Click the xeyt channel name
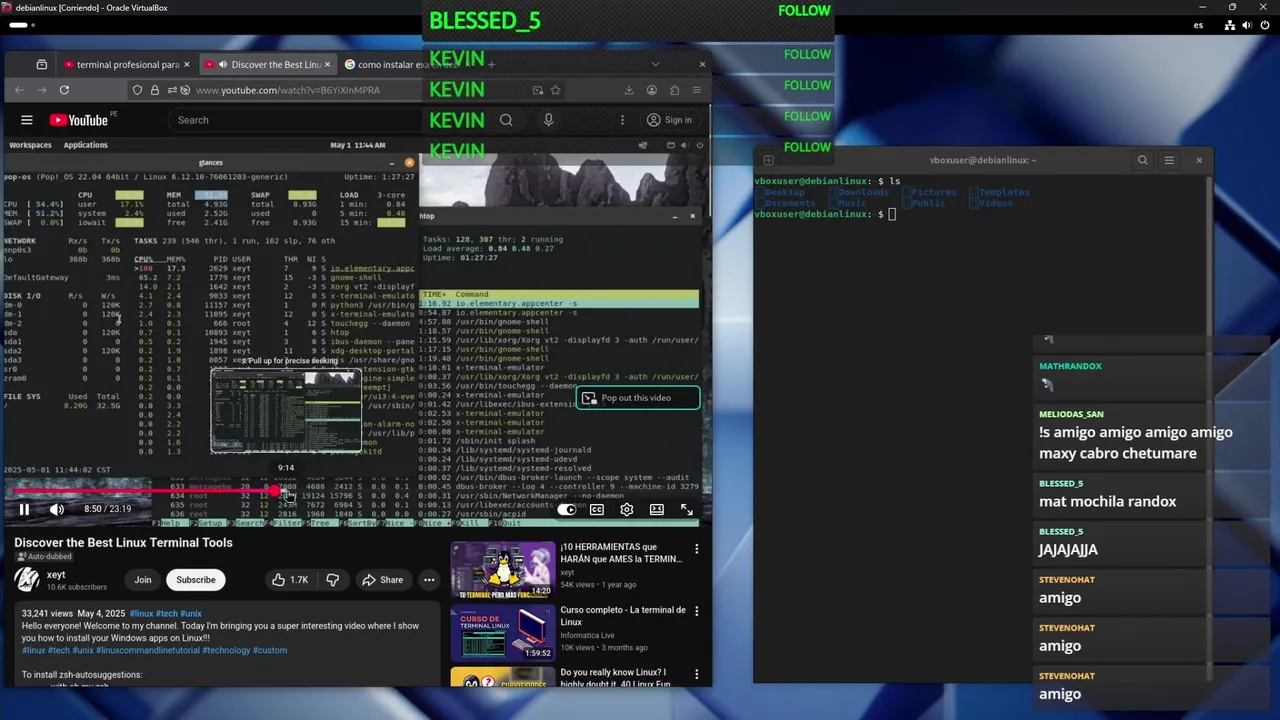The height and width of the screenshot is (720, 1280). click(x=56, y=575)
